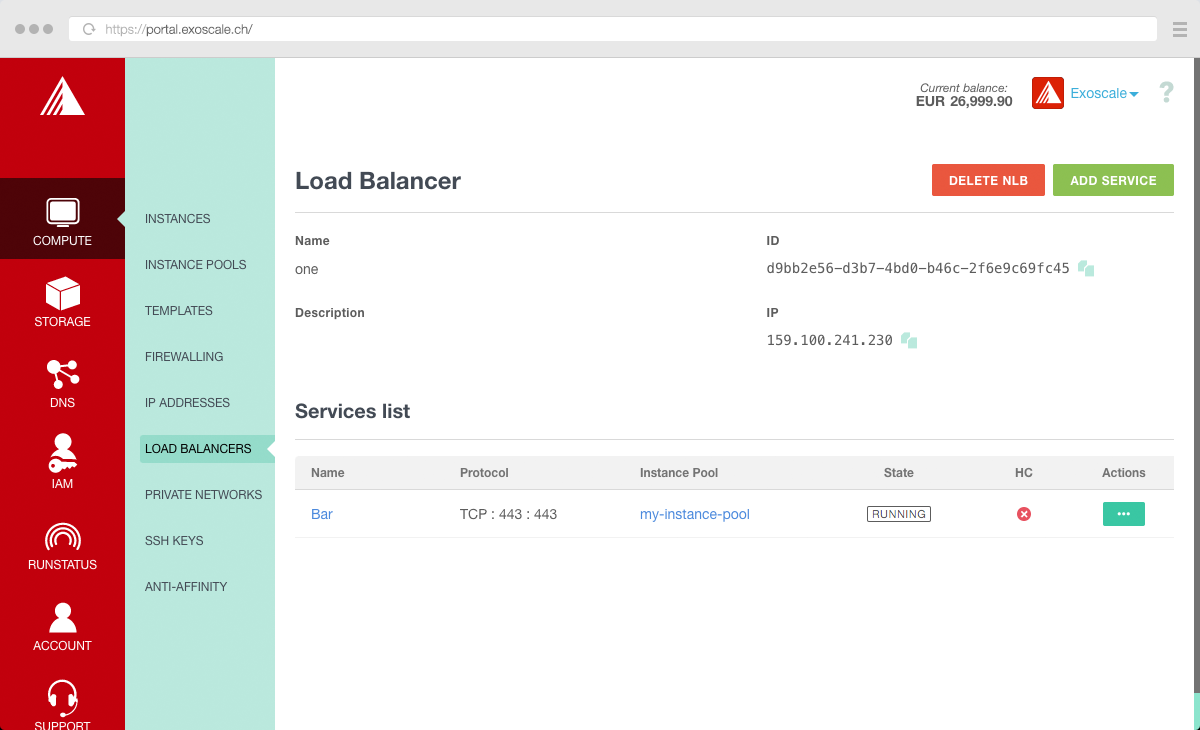The image size is (1200, 730).
Task: Click the browser address bar
Action: tap(613, 29)
